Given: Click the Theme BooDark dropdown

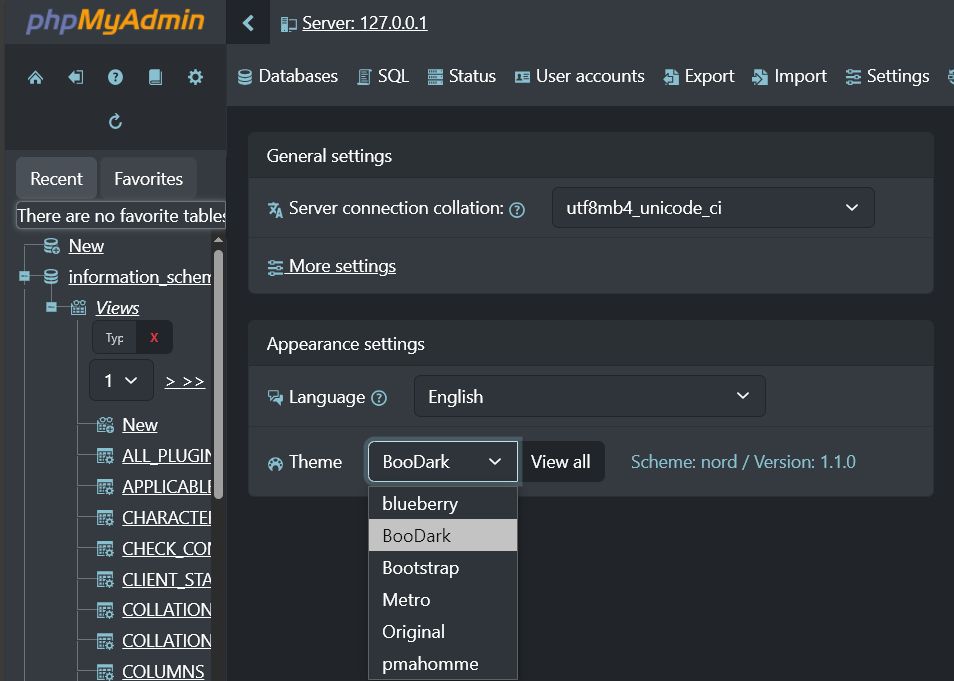Looking at the screenshot, I should [x=443, y=462].
